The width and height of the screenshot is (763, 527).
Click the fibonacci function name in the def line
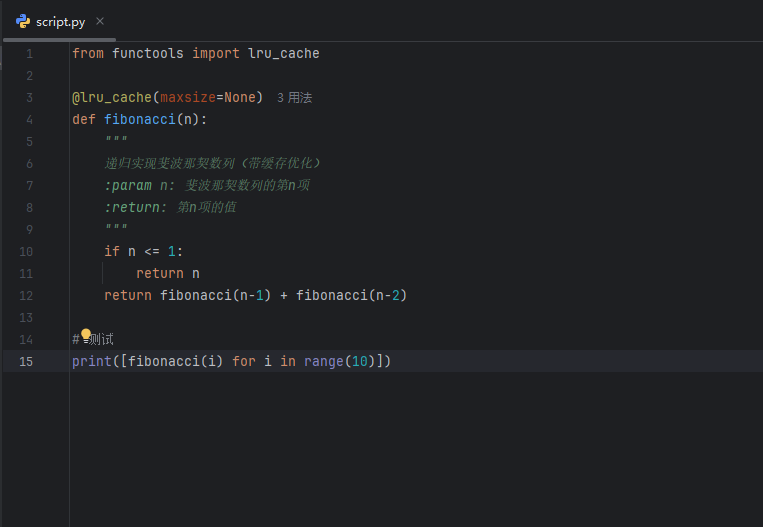tap(140, 119)
